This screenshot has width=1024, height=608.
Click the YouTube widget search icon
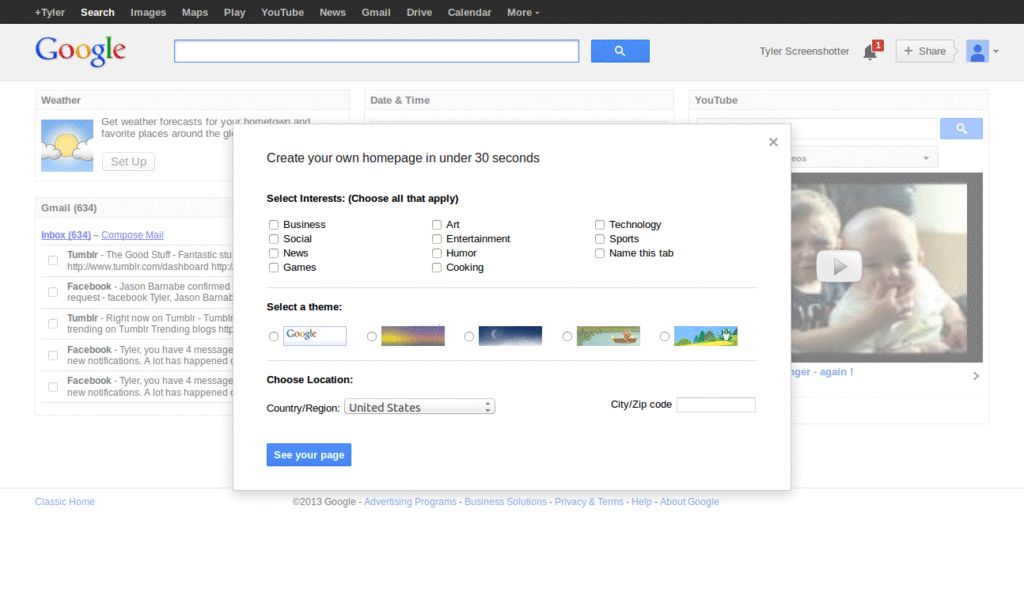pos(960,128)
